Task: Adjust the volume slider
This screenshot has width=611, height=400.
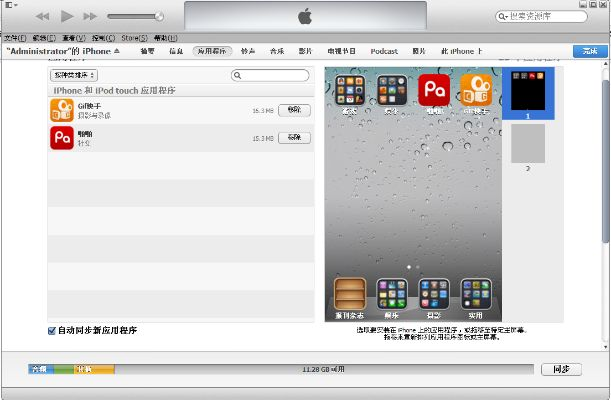Action: (136, 17)
